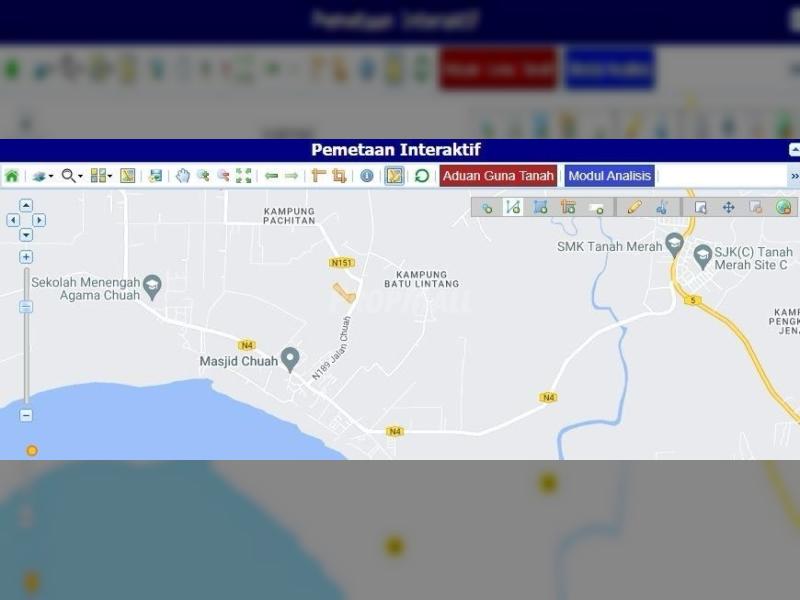Click the save diskette icon
Viewport: 800px width, 600px height.
click(155, 176)
